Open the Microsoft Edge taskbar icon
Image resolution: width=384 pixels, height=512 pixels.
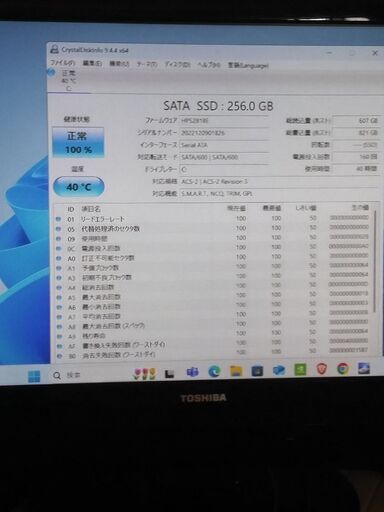214,371
